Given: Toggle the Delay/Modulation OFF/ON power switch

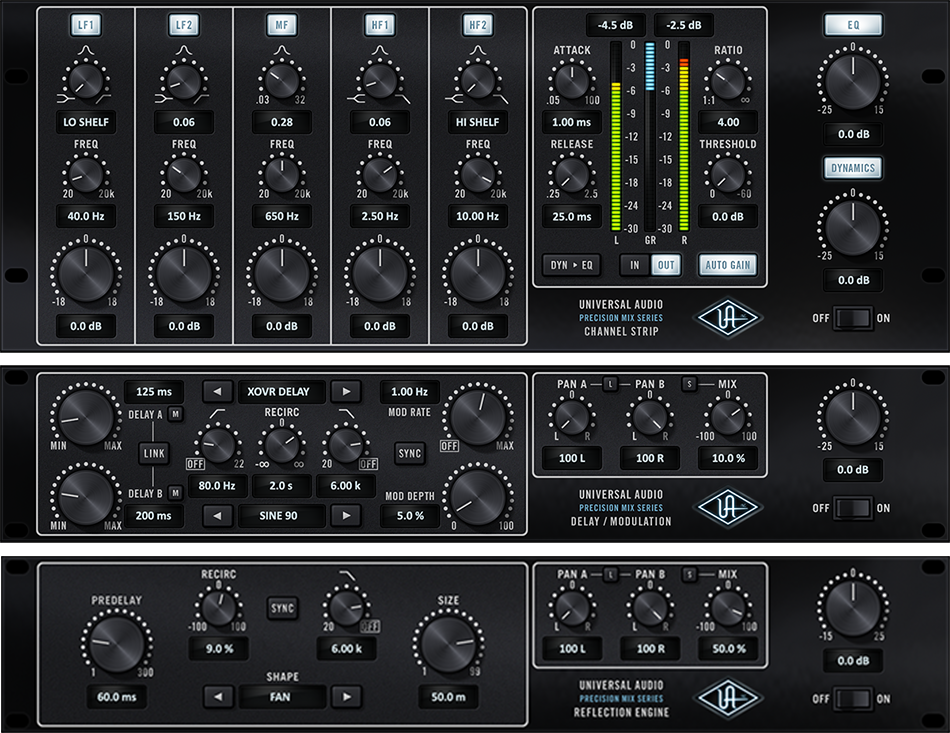Looking at the screenshot, I should click(852, 508).
